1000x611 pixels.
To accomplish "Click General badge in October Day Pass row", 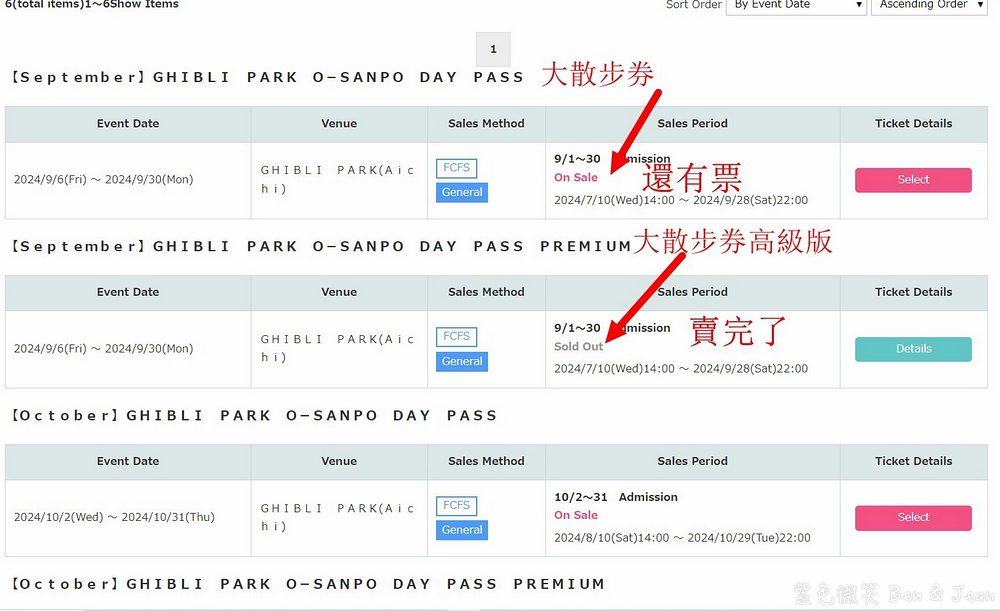I will point(462,530).
